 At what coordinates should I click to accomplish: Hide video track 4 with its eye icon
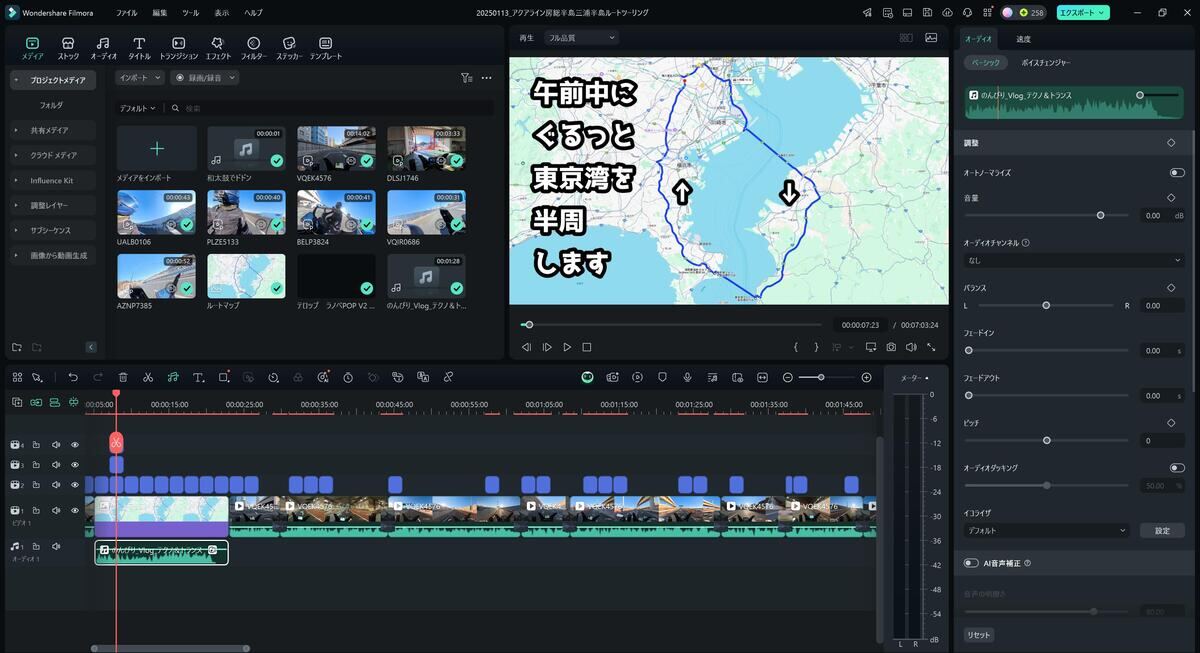(x=74, y=444)
